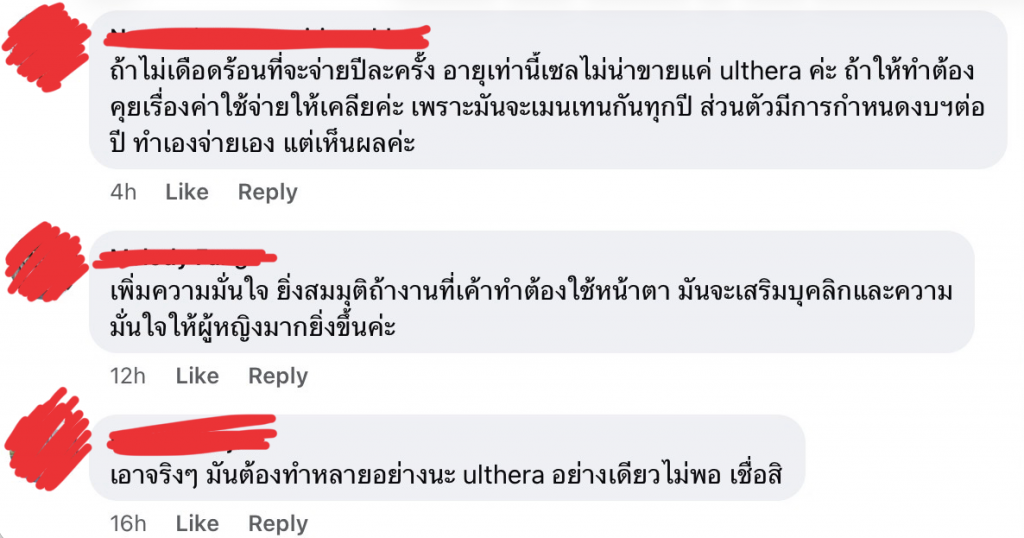Select the comment bubble starting with เอาจริงๆ

pos(447,458)
